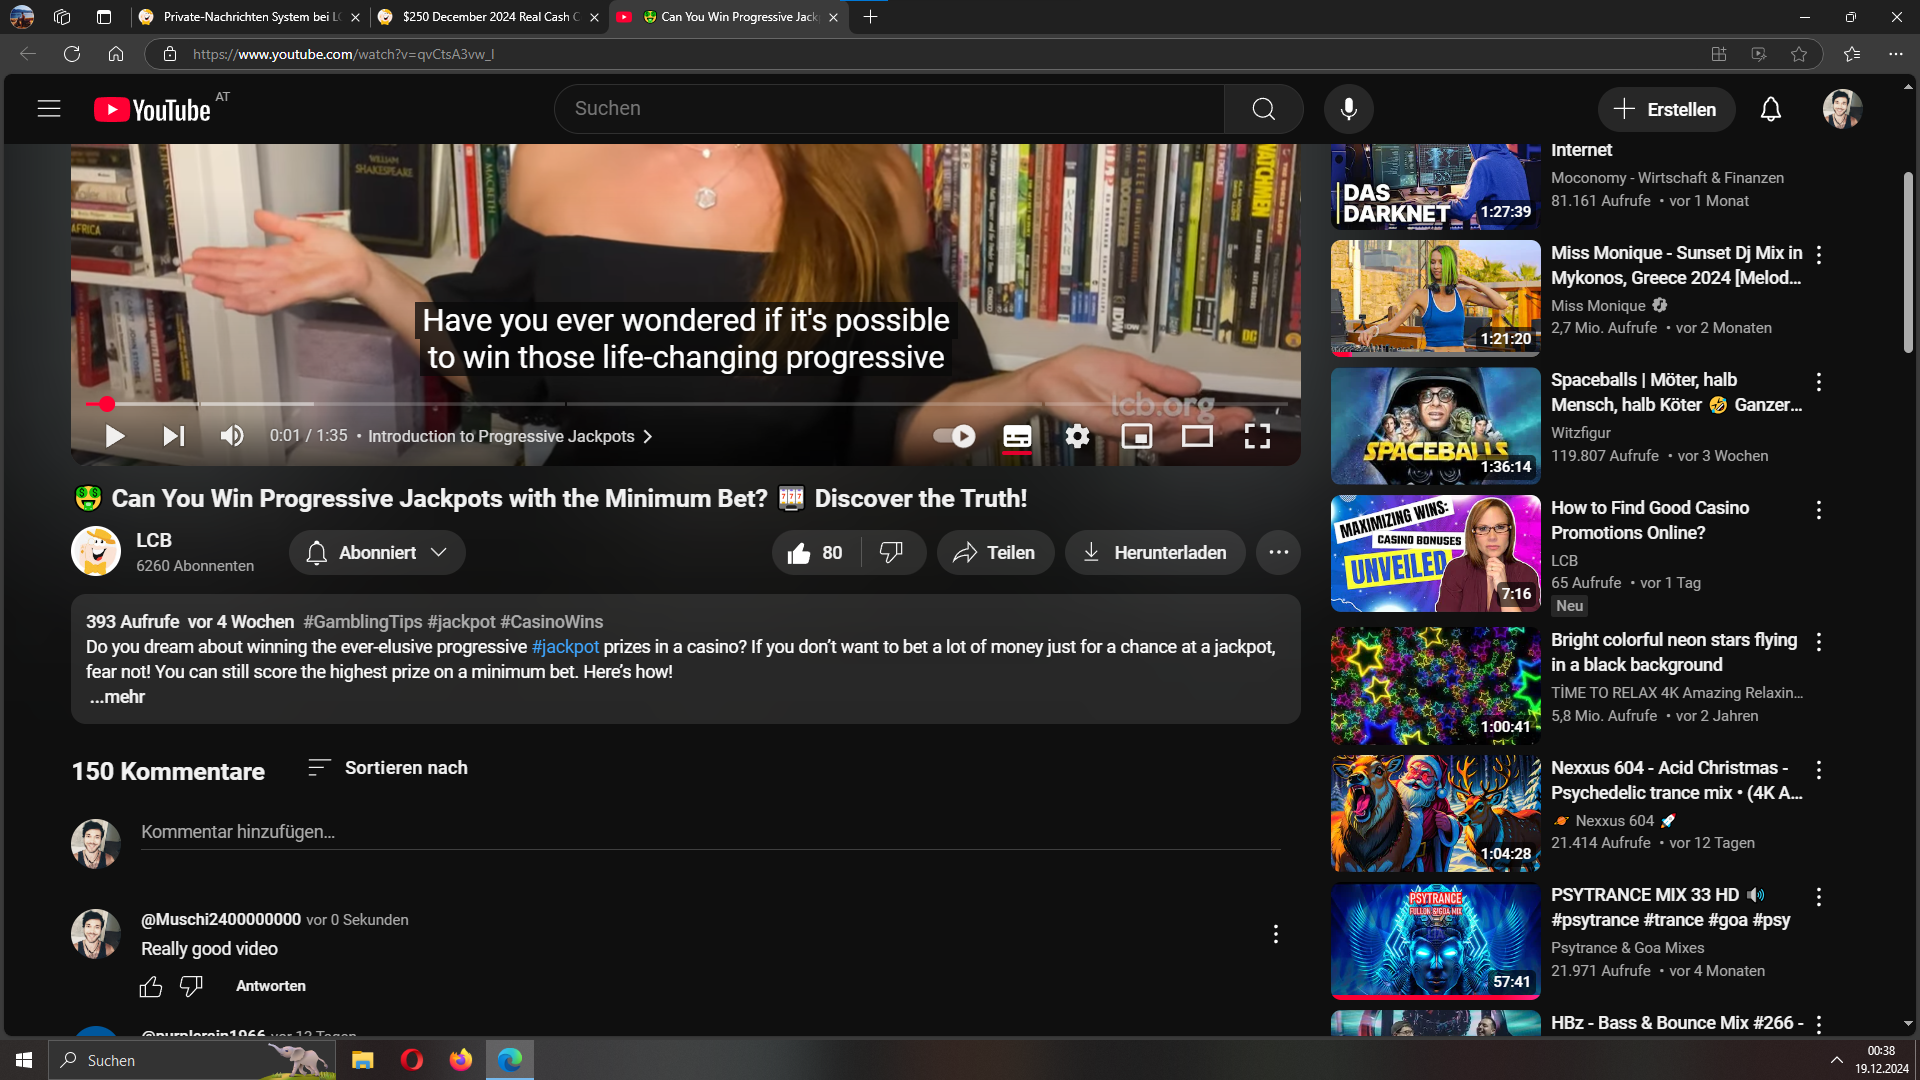Expand the description with ...mehr
The height and width of the screenshot is (1080, 1920).
click(x=117, y=697)
